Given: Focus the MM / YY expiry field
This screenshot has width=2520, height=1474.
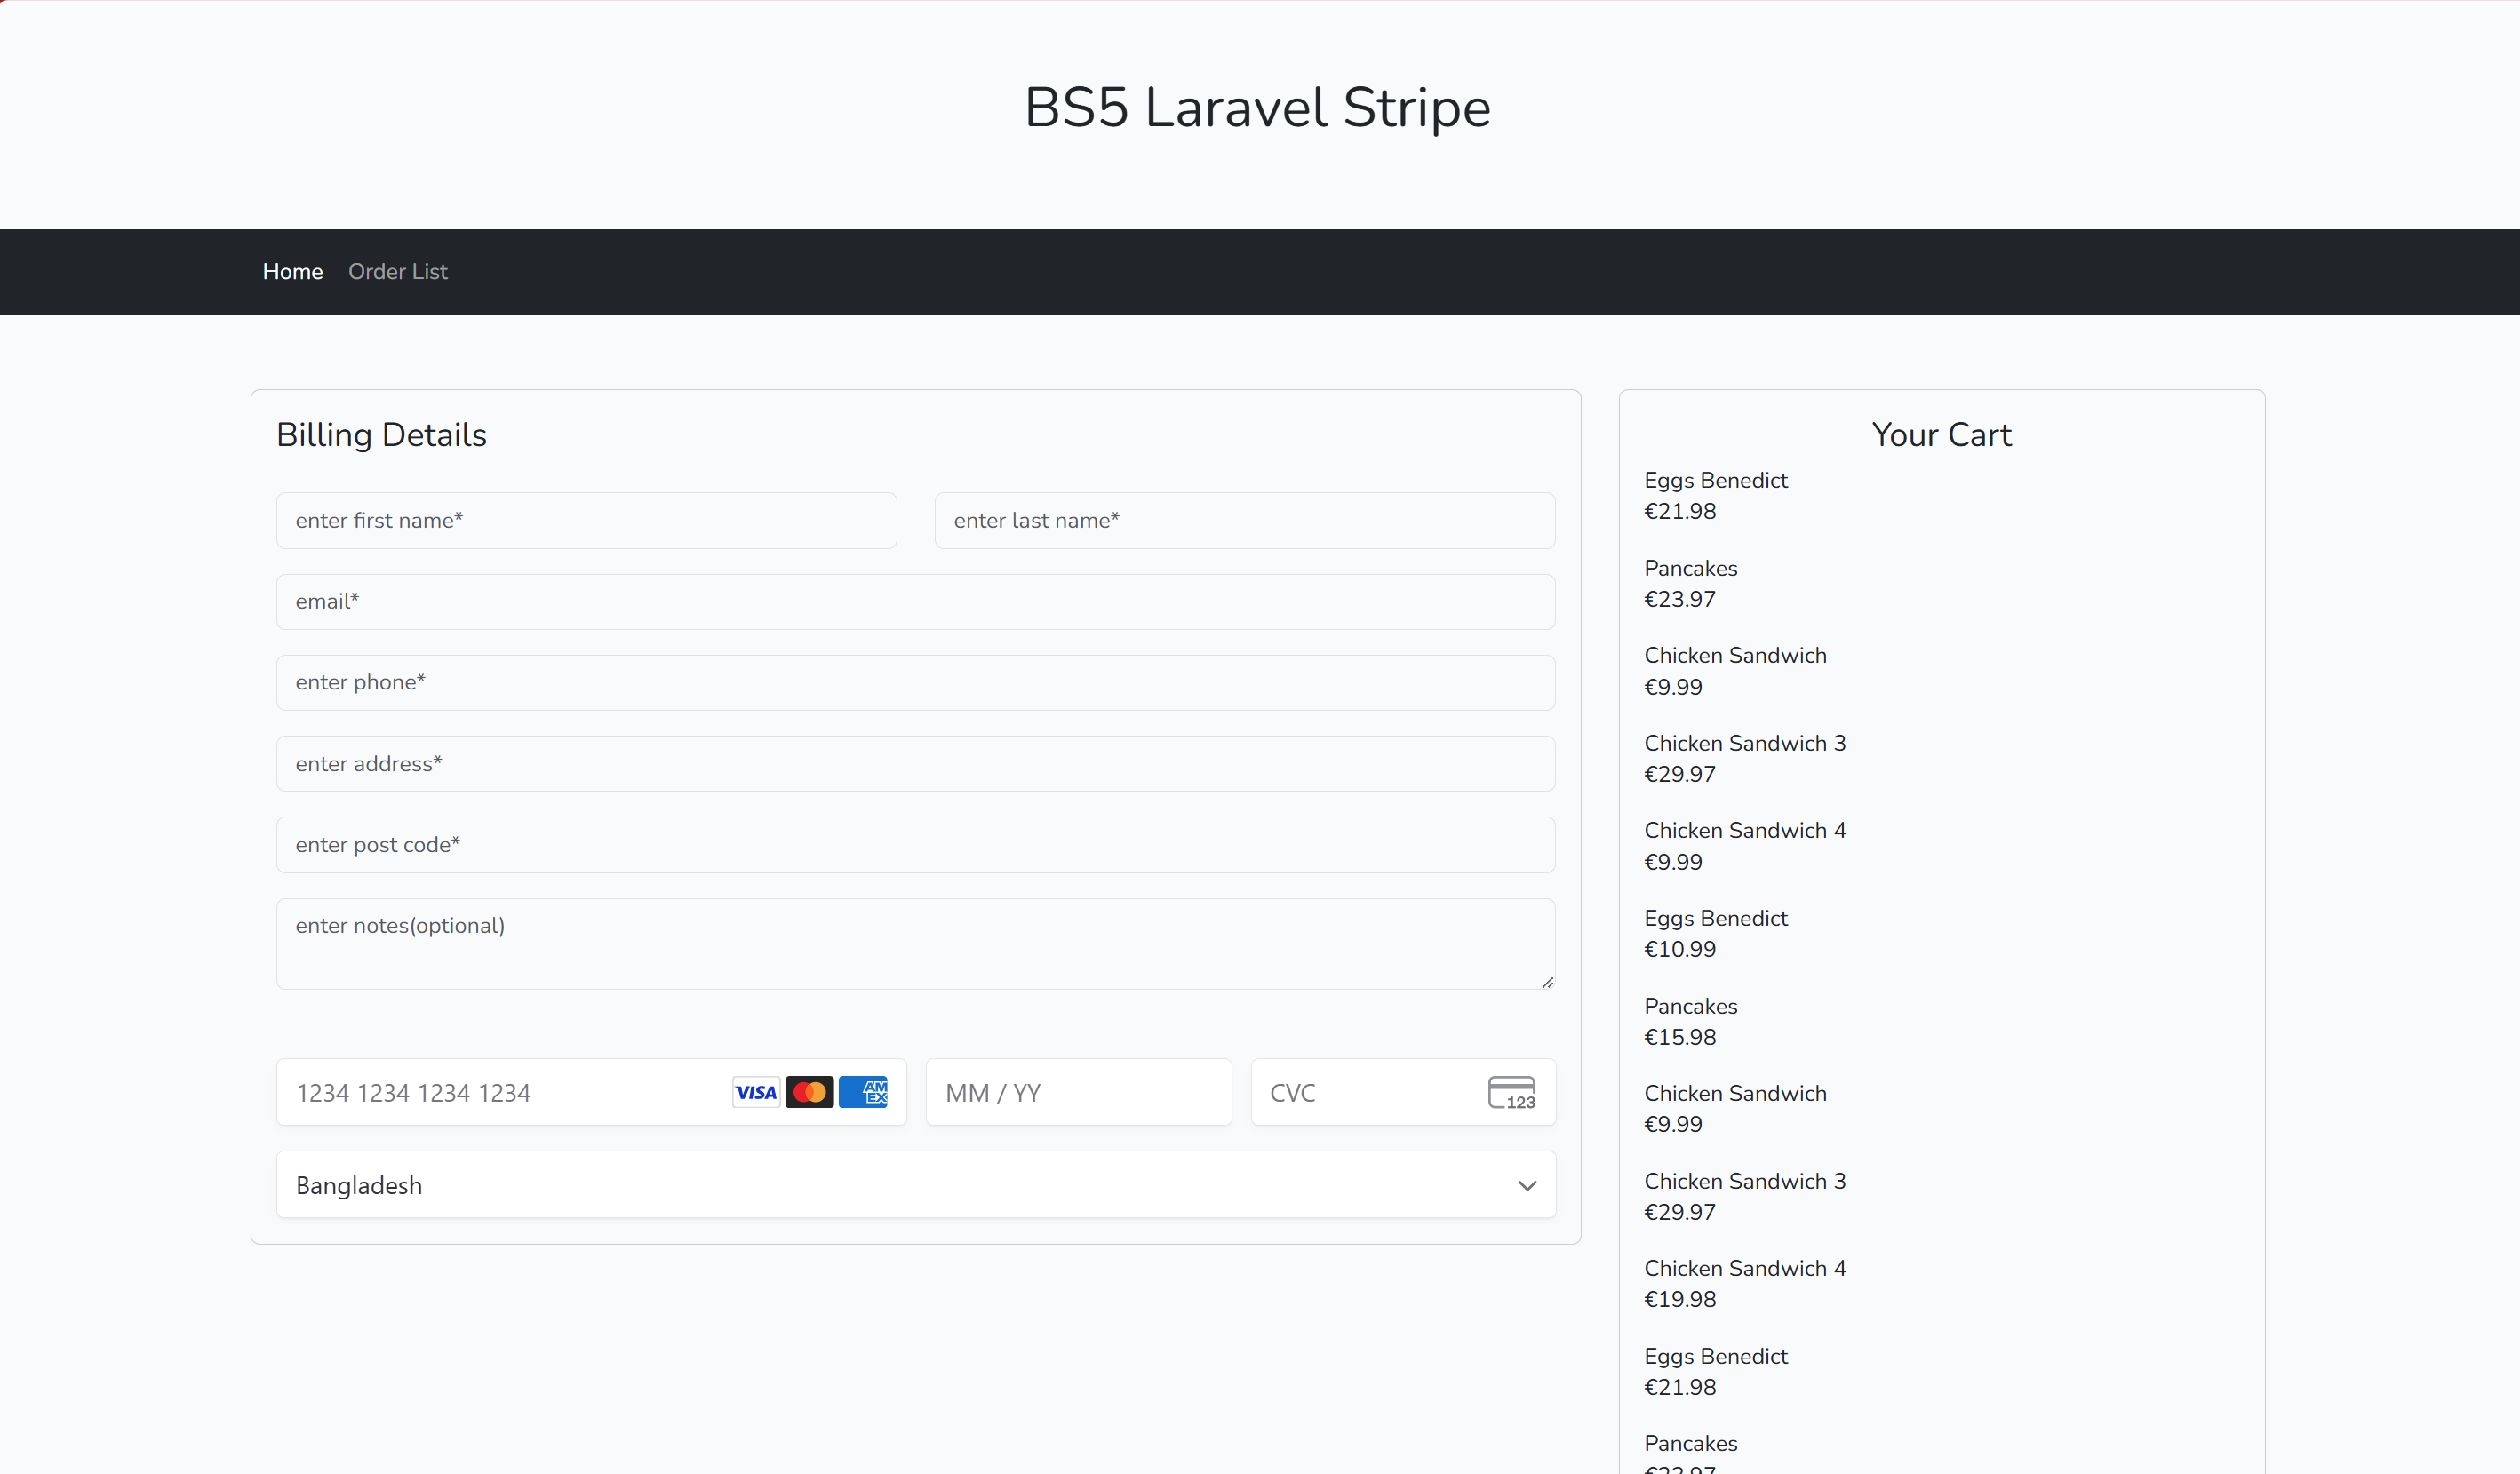Looking at the screenshot, I should pos(1078,1093).
